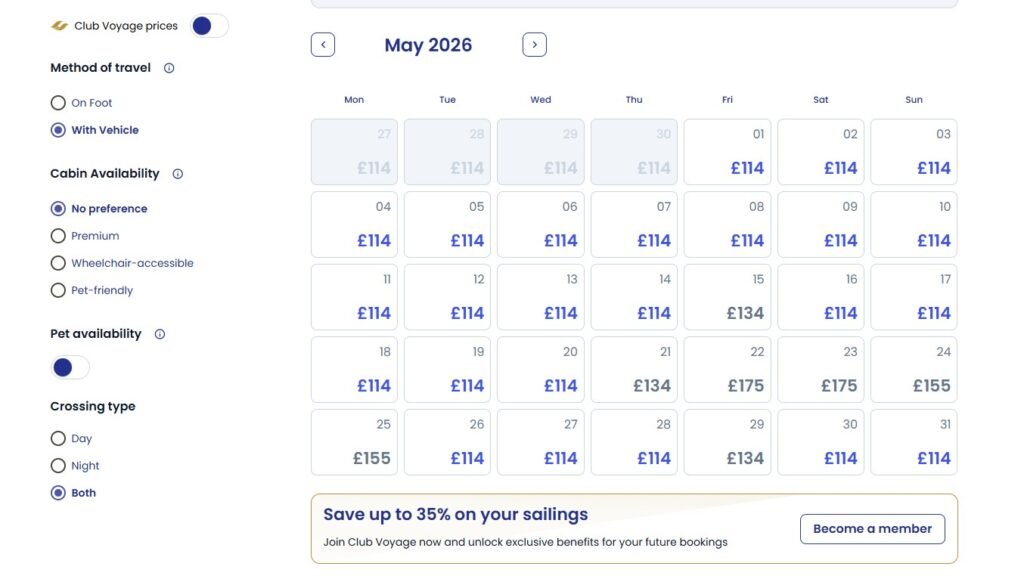
Task: Open the Cabin Availability info tooltip
Action: (x=177, y=173)
